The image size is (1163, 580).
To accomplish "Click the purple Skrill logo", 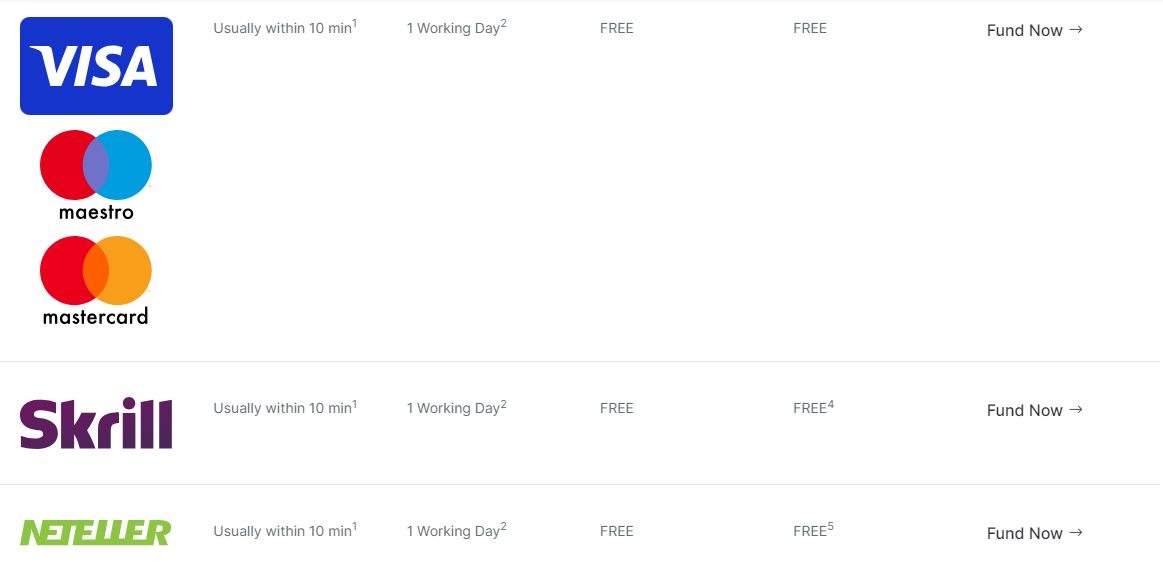I will pyautogui.click(x=96, y=424).
